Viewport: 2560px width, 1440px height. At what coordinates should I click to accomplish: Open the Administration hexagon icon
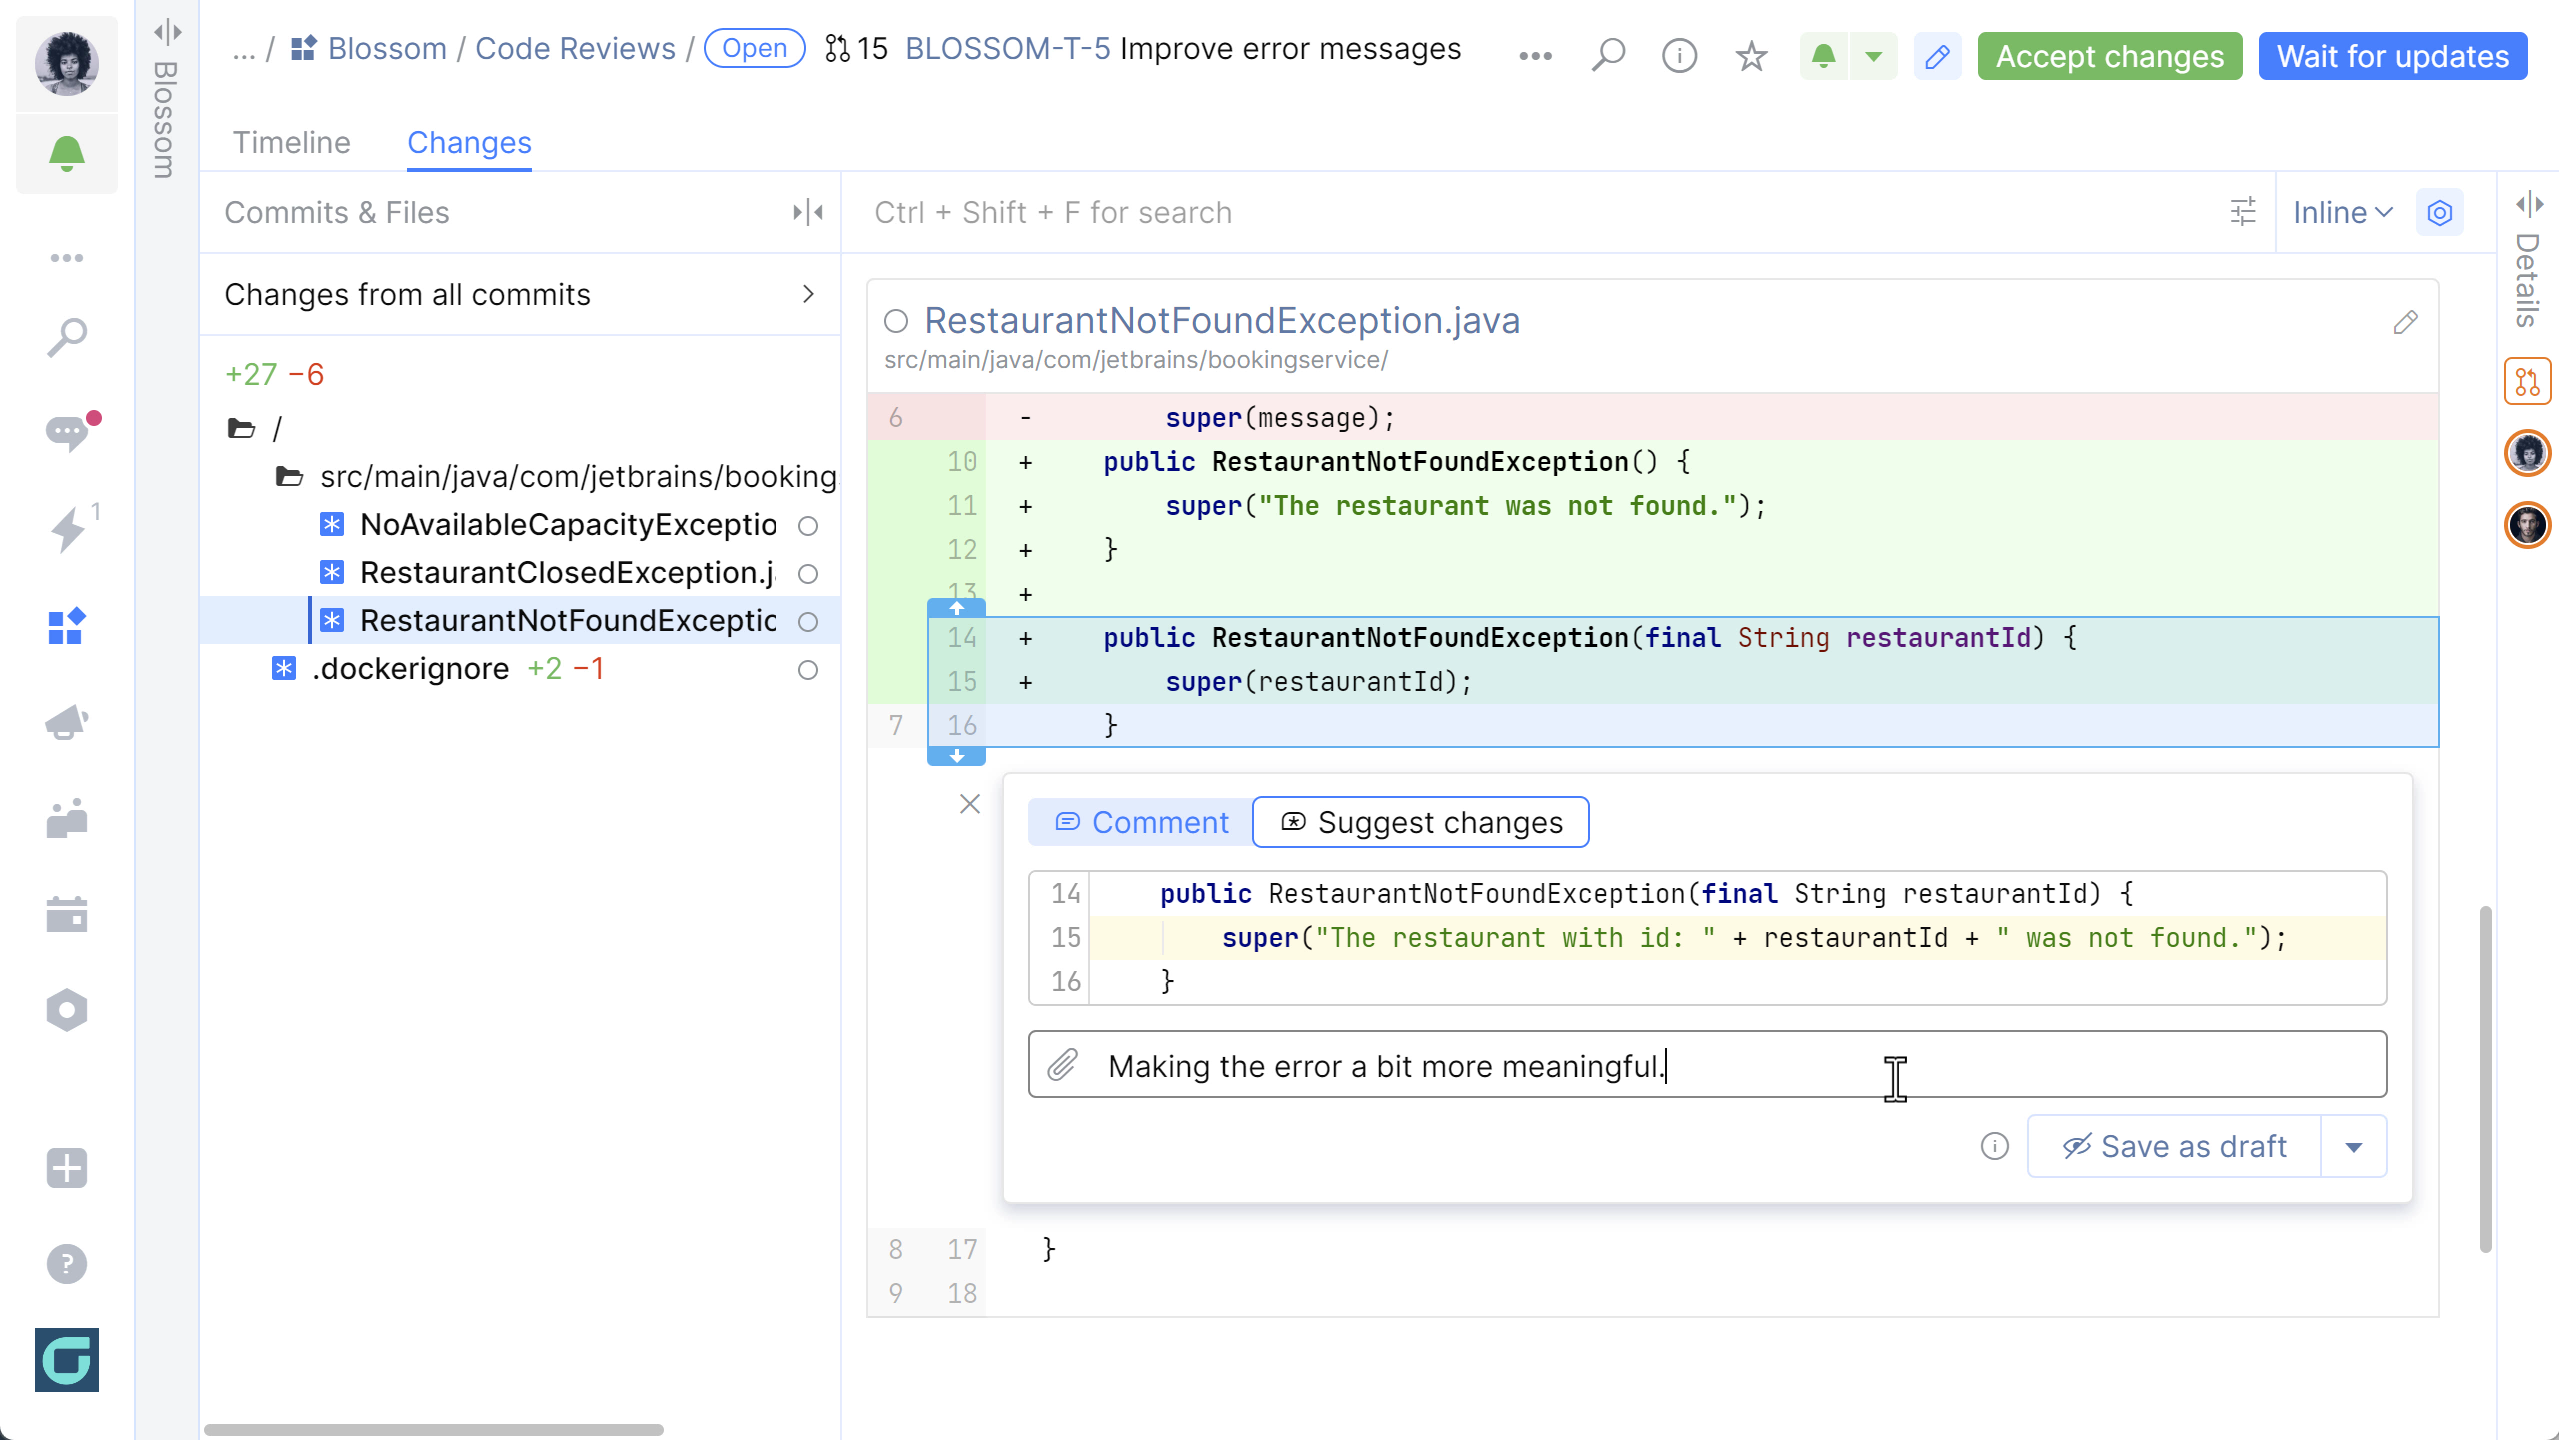pyautogui.click(x=67, y=1010)
